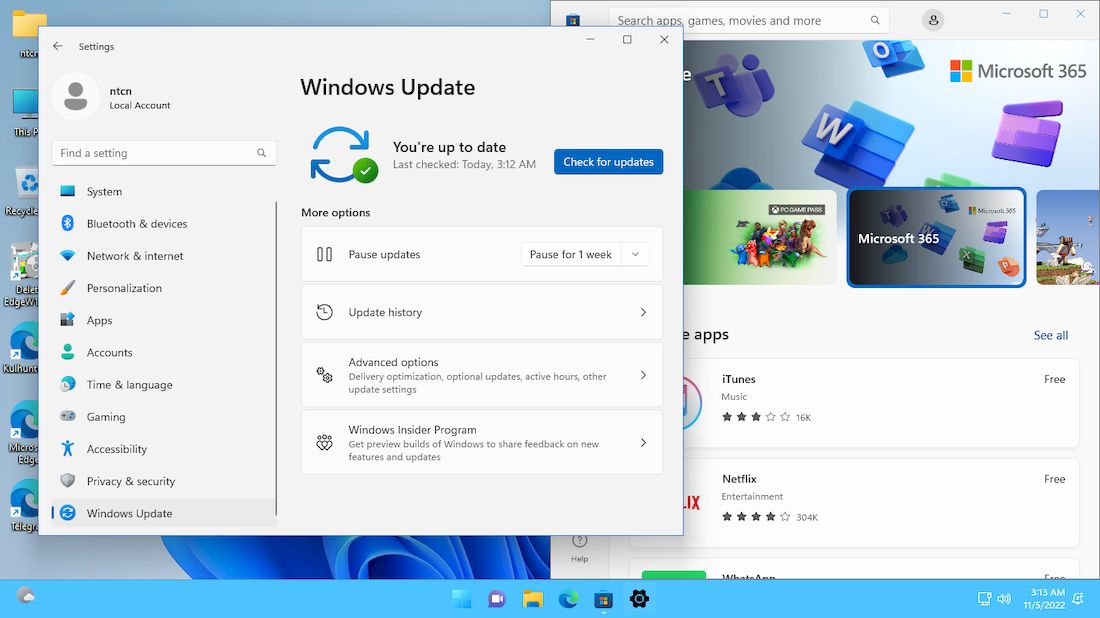Click the Windows Insider Program icon
Screen dimensions: 1100x618
pos(324,443)
